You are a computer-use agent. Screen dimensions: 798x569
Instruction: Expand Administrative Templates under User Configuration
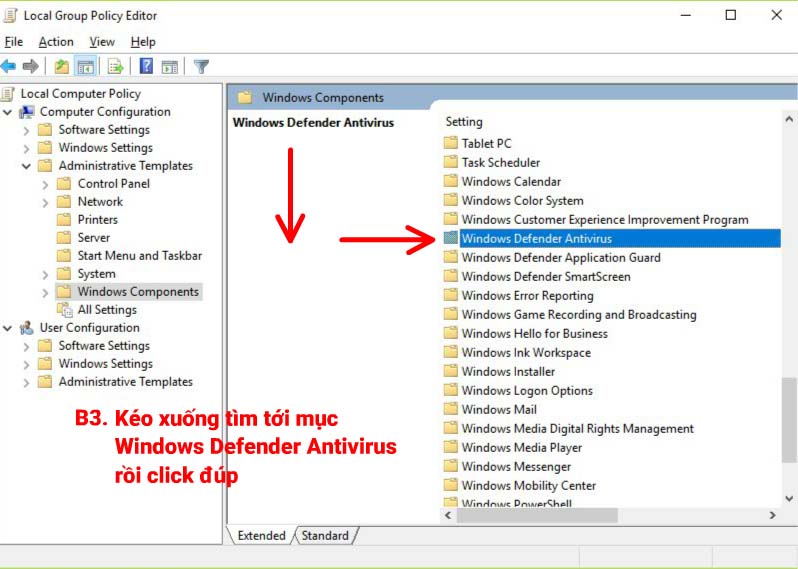coord(26,382)
